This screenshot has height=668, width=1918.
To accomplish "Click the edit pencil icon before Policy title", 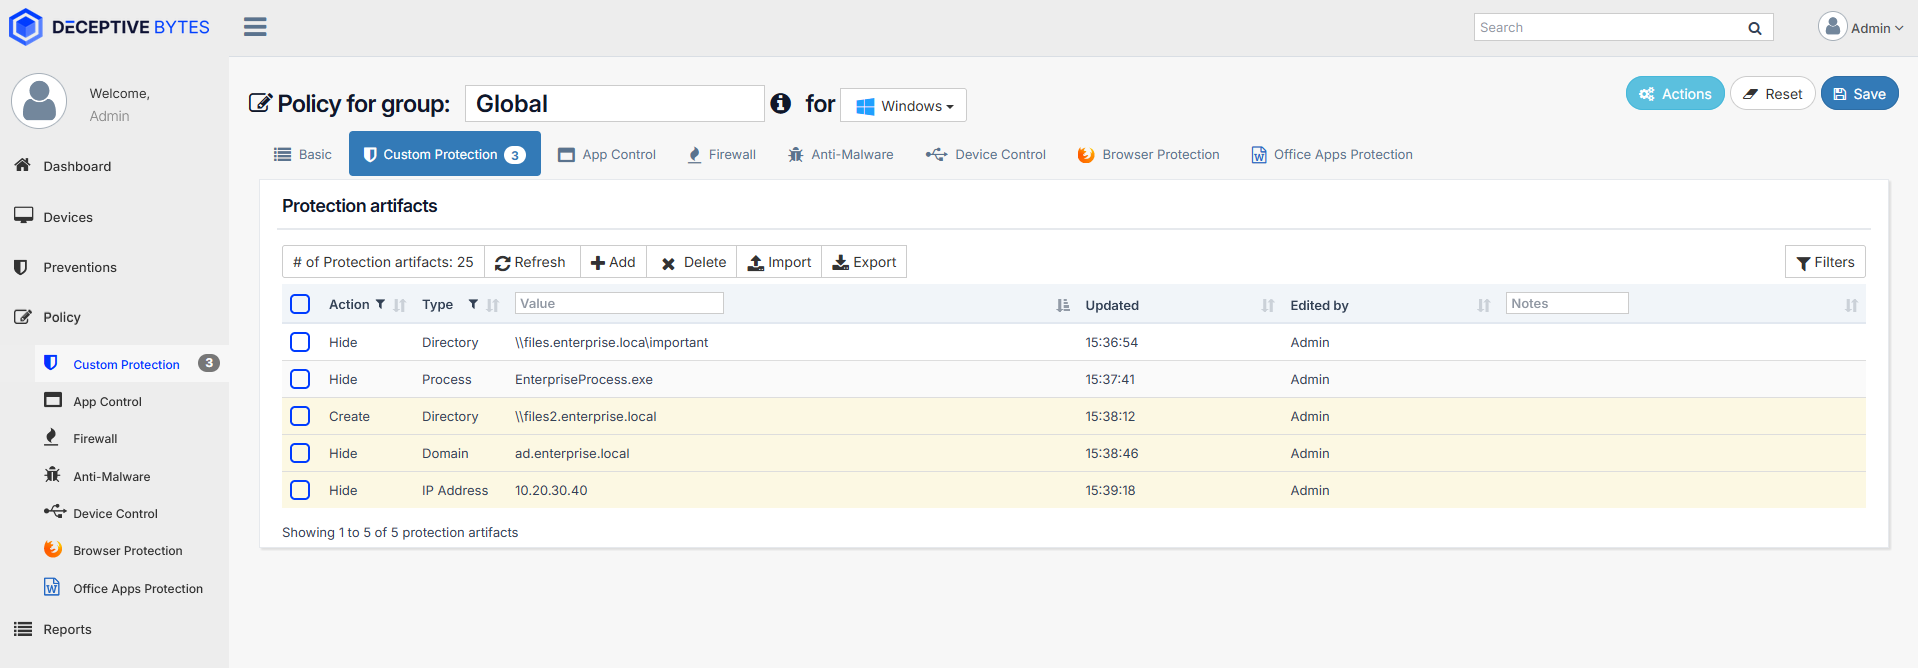I will [x=260, y=103].
